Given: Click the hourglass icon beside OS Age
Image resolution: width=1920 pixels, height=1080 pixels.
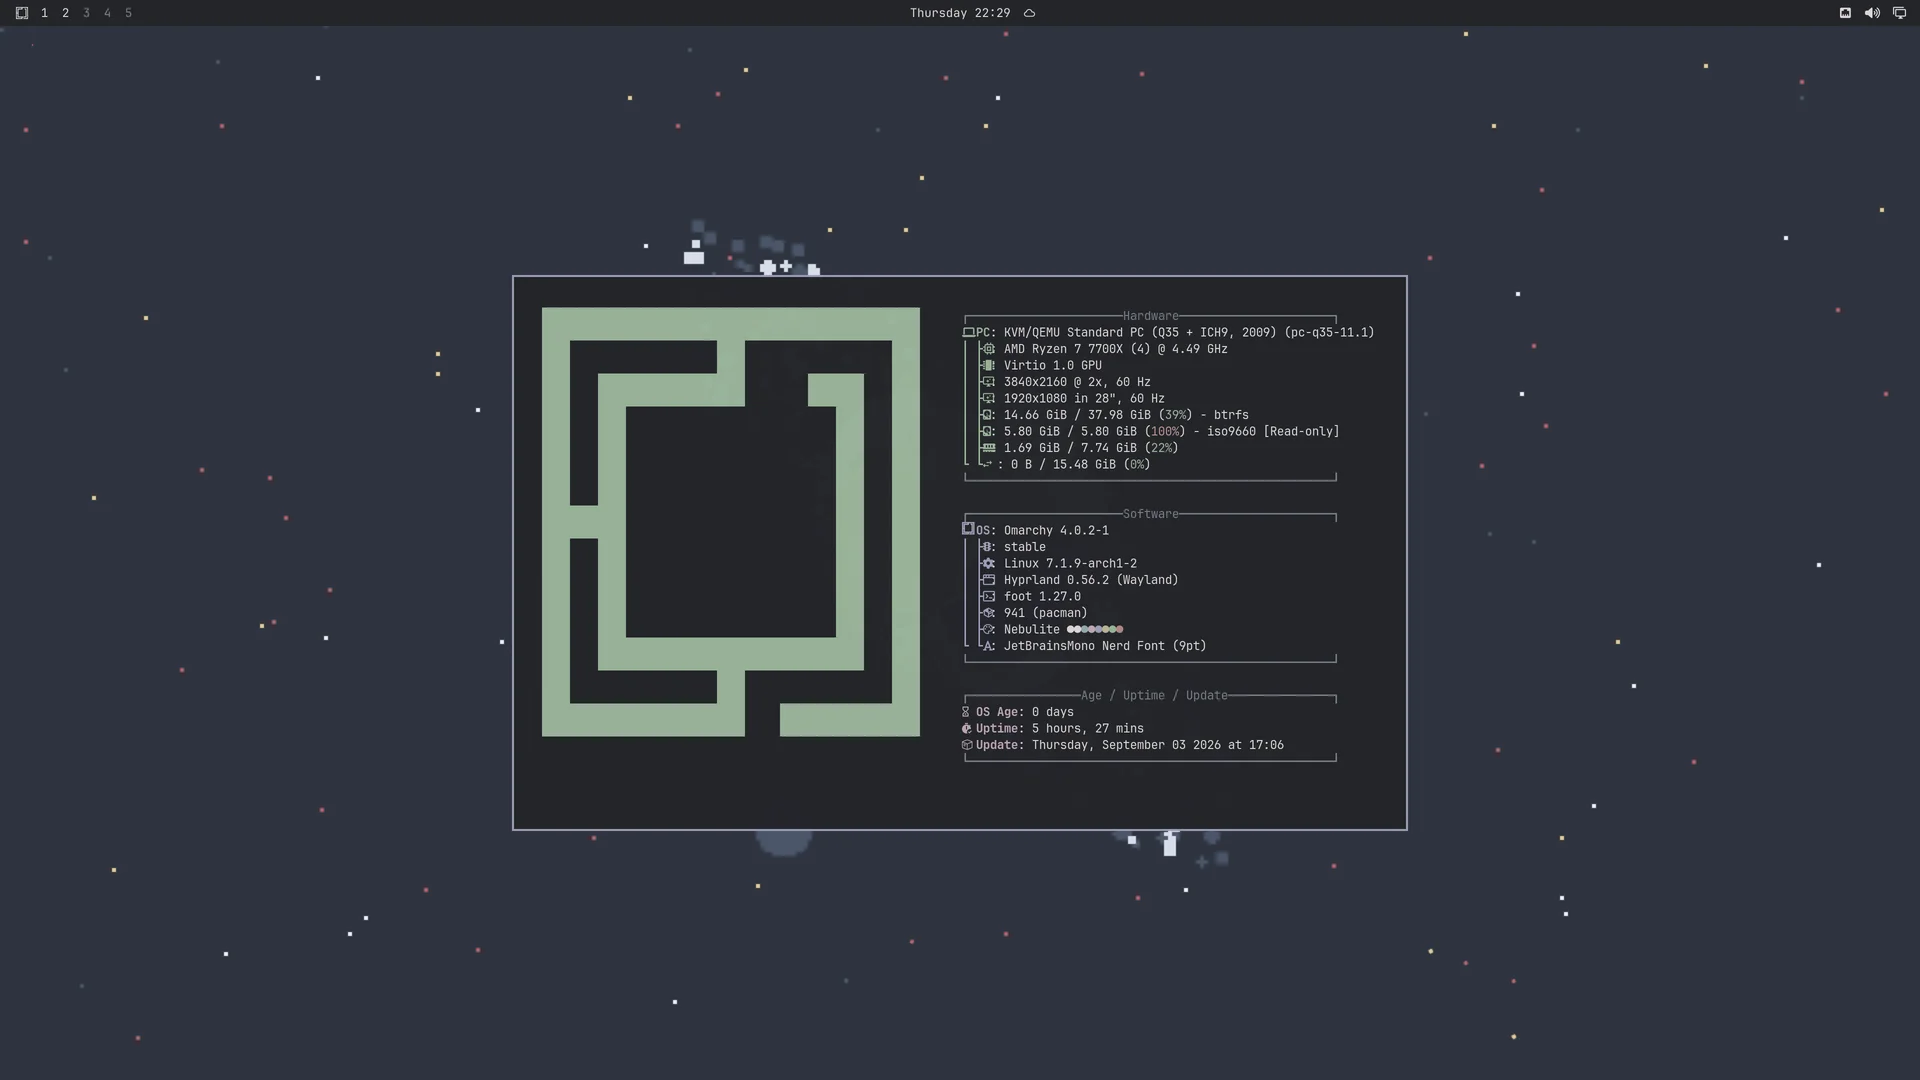Looking at the screenshot, I should (x=966, y=712).
